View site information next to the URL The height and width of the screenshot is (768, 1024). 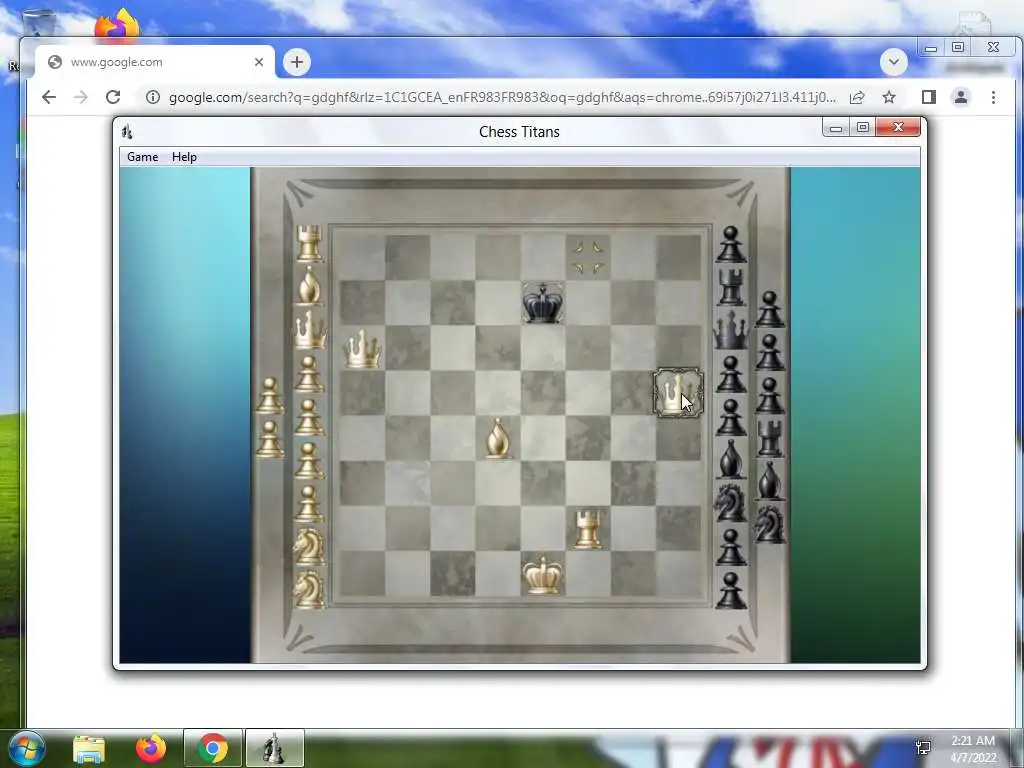(153, 97)
